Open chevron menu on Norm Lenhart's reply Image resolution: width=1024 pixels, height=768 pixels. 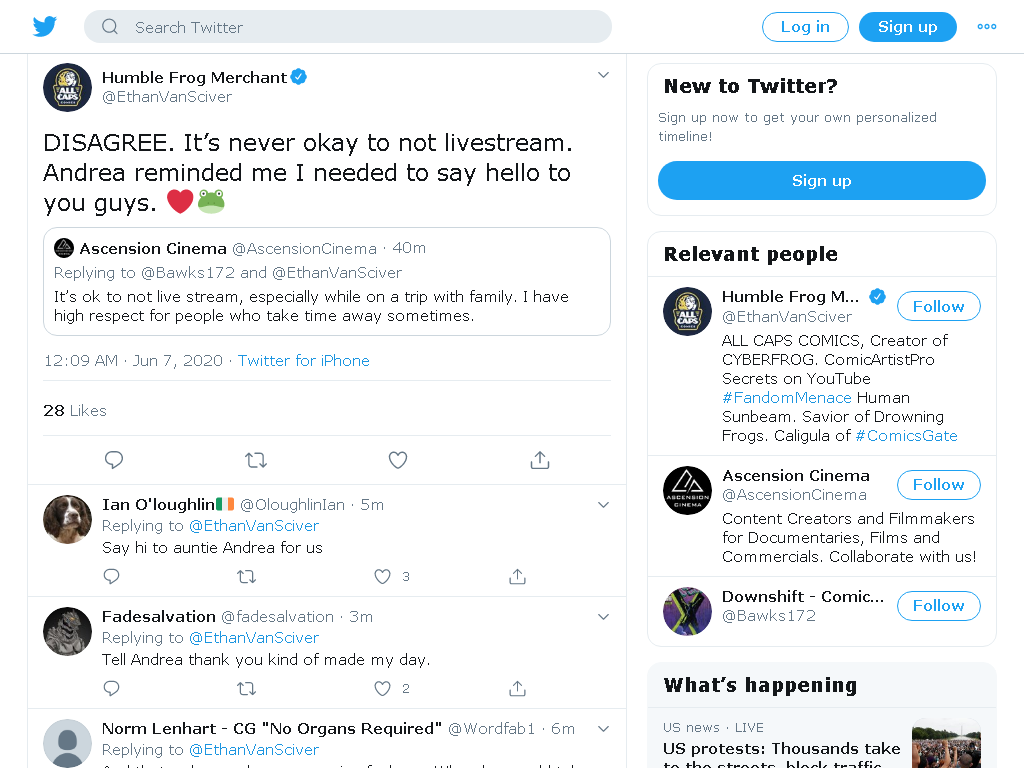click(603, 729)
